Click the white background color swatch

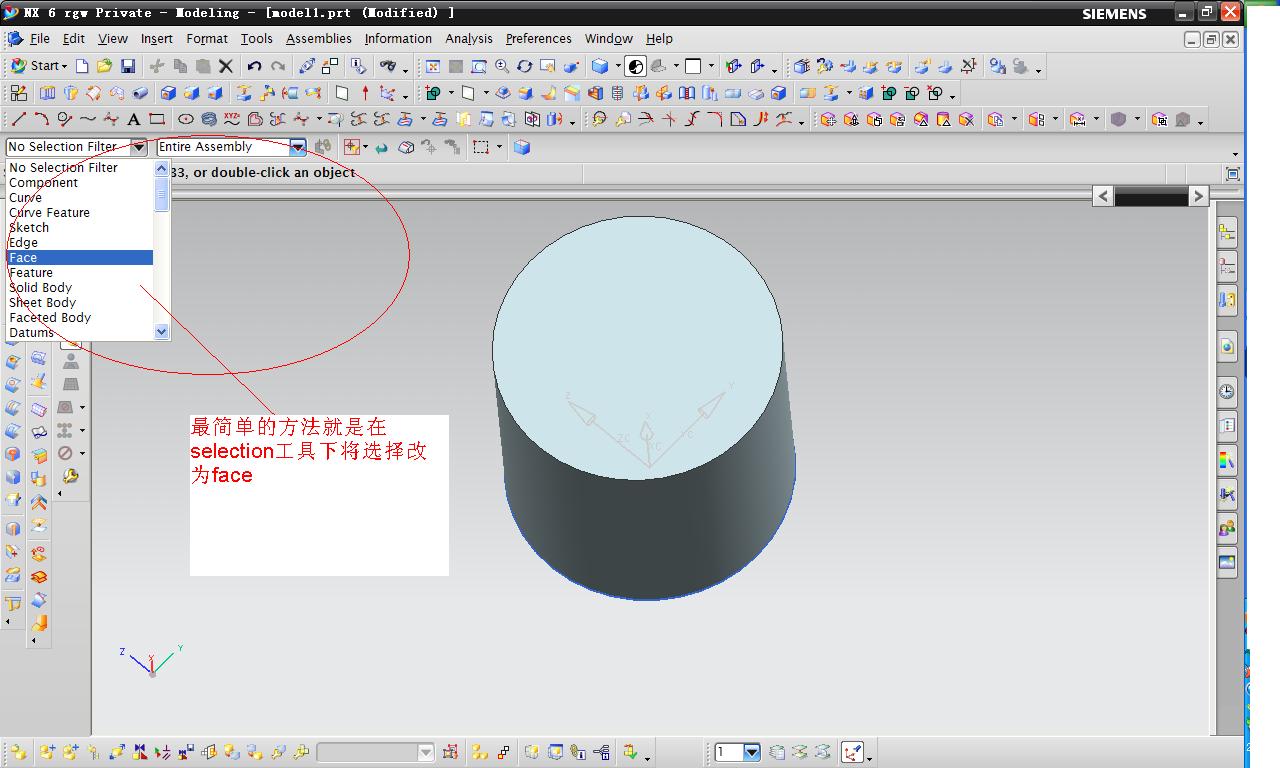coord(693,66)
